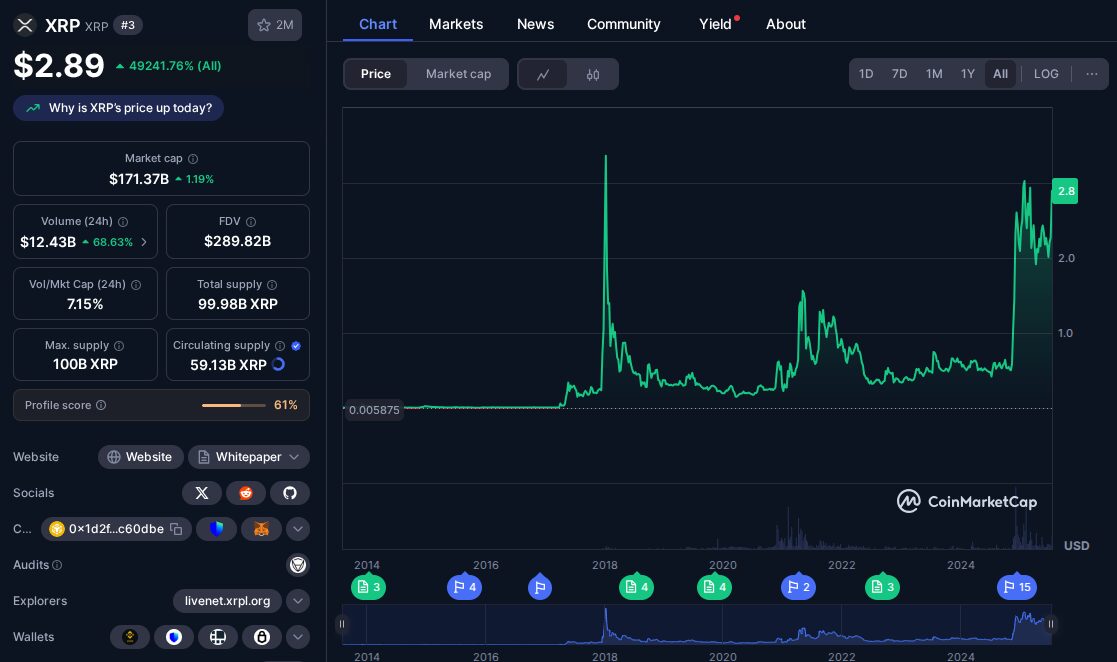Open the Website link button
The width and height of the screenshot is (1117, 662).
(140, 457)
